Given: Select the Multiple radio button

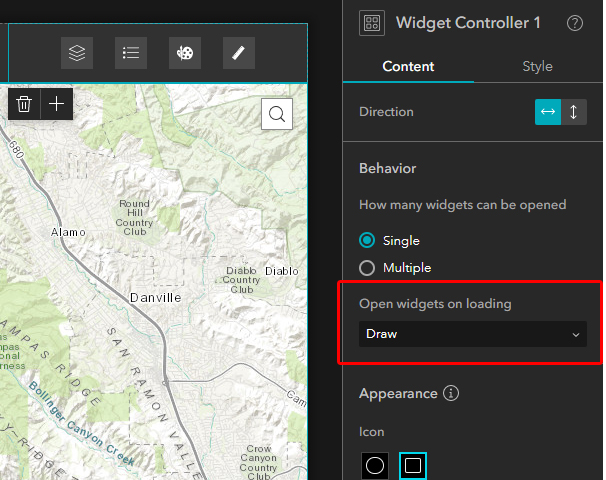Looking at the screenshot, I should [x=367, y=267].
